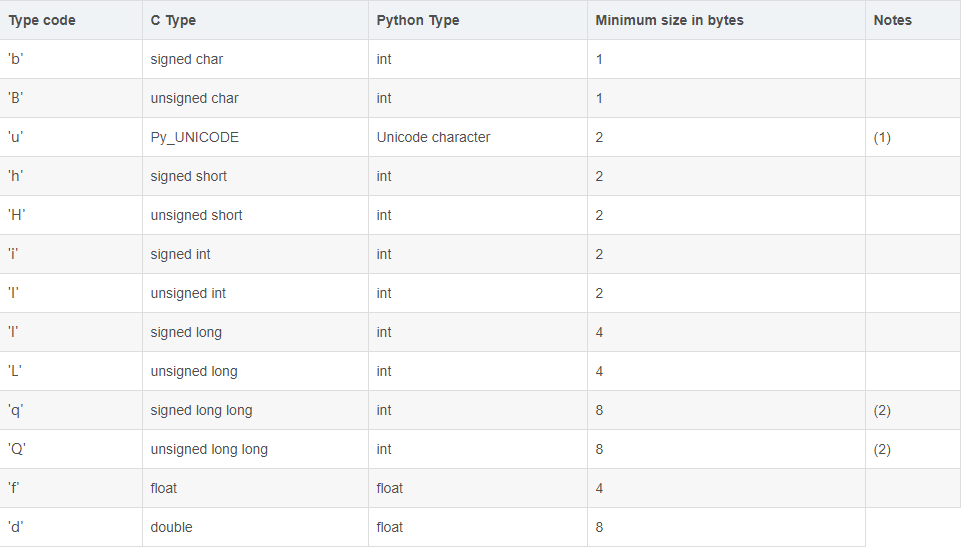Select the 'Python Type' column header
The height and width of the screenshot is (549, 962).
(418, 20)
